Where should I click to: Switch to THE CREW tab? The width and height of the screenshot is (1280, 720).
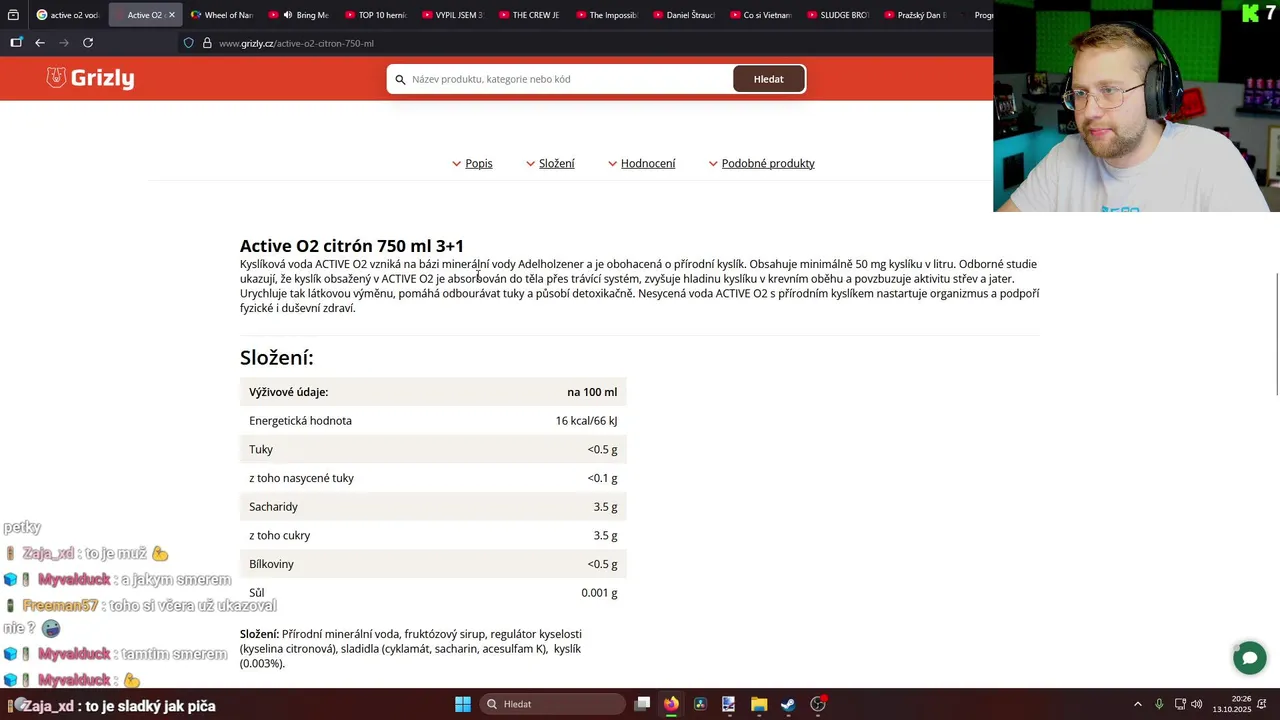click(529, 15)
